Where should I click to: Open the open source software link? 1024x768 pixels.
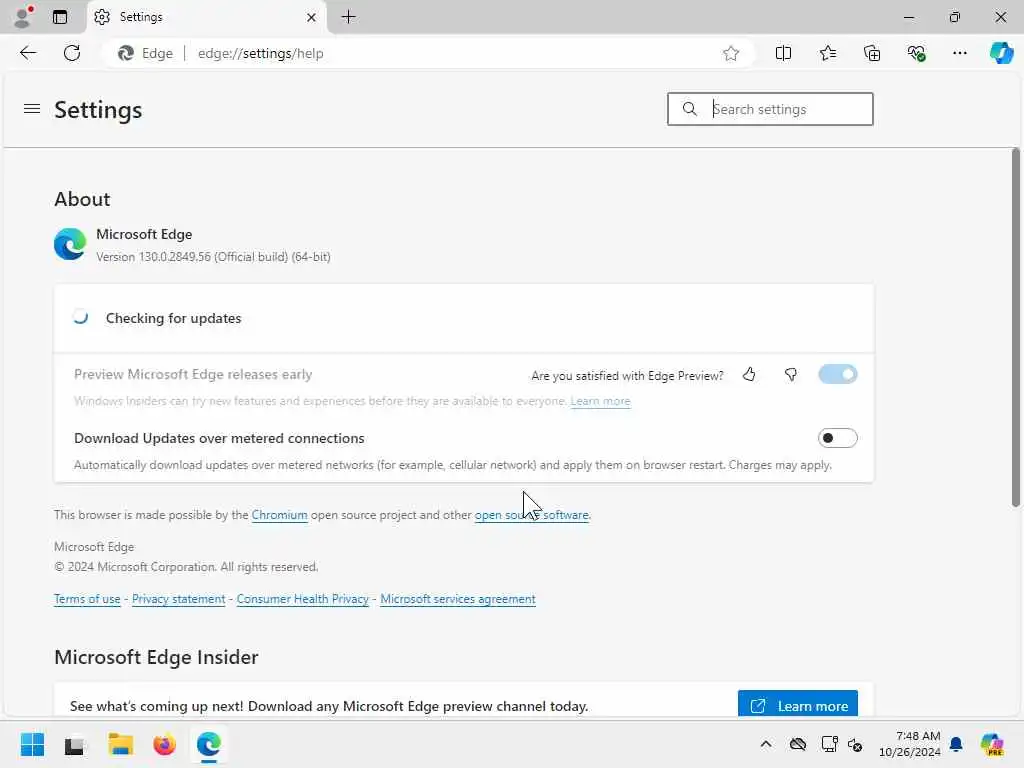point(532,515)
